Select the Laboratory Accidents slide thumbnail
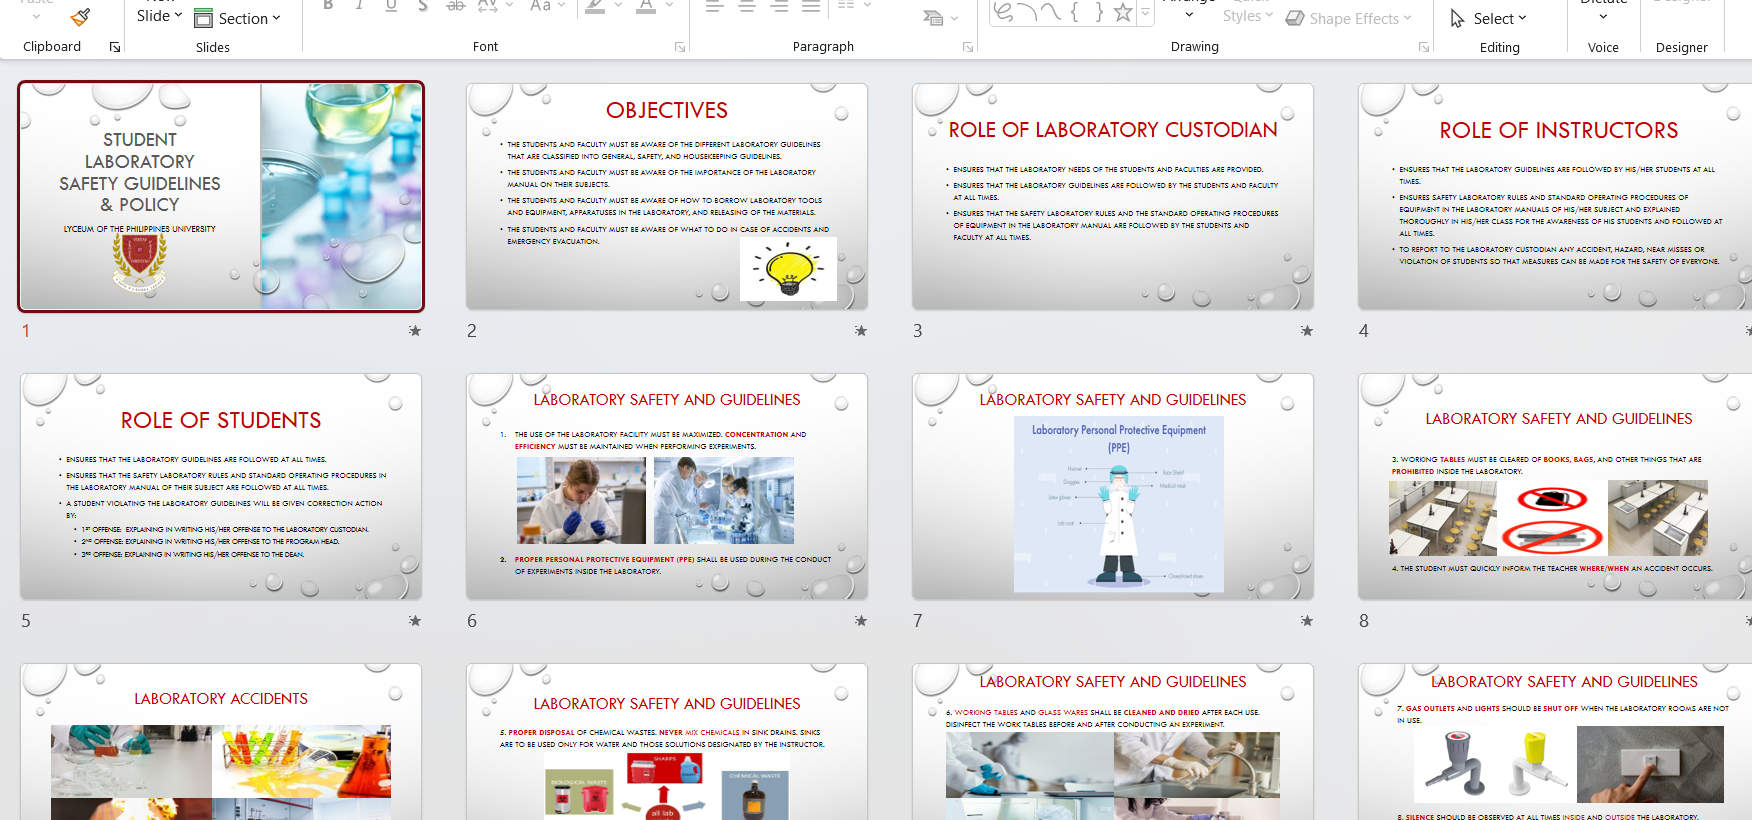This screenshot has width=1752, height=820. point(221,742)
